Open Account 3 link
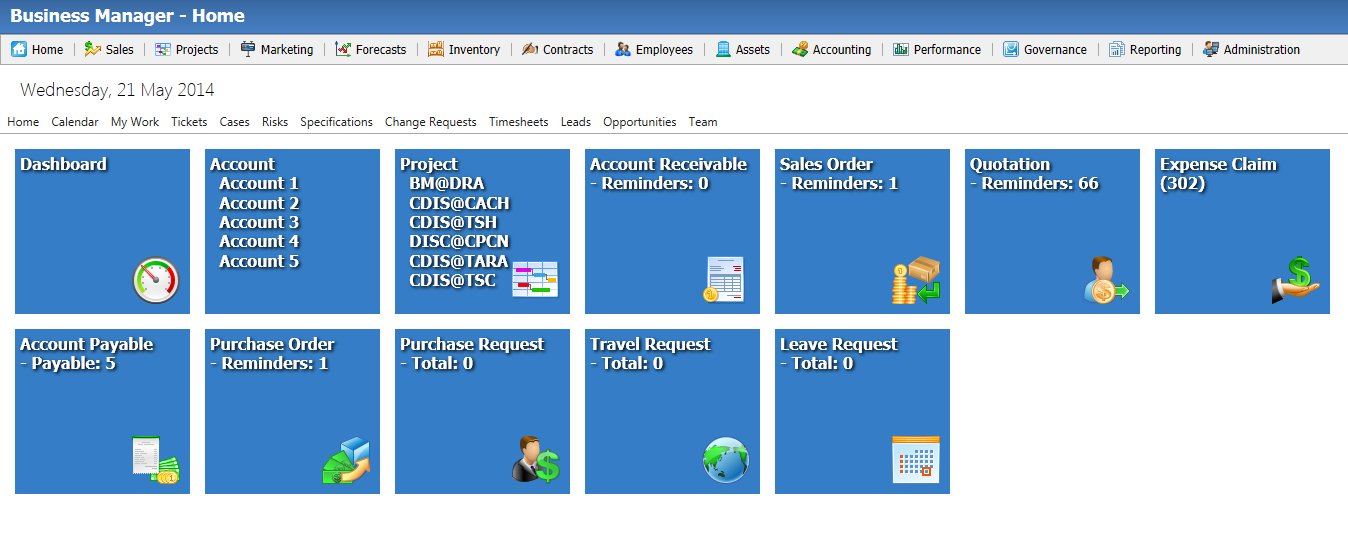Image resolution: width=1348 pixels, height=544 pixels. coord(259,223)
